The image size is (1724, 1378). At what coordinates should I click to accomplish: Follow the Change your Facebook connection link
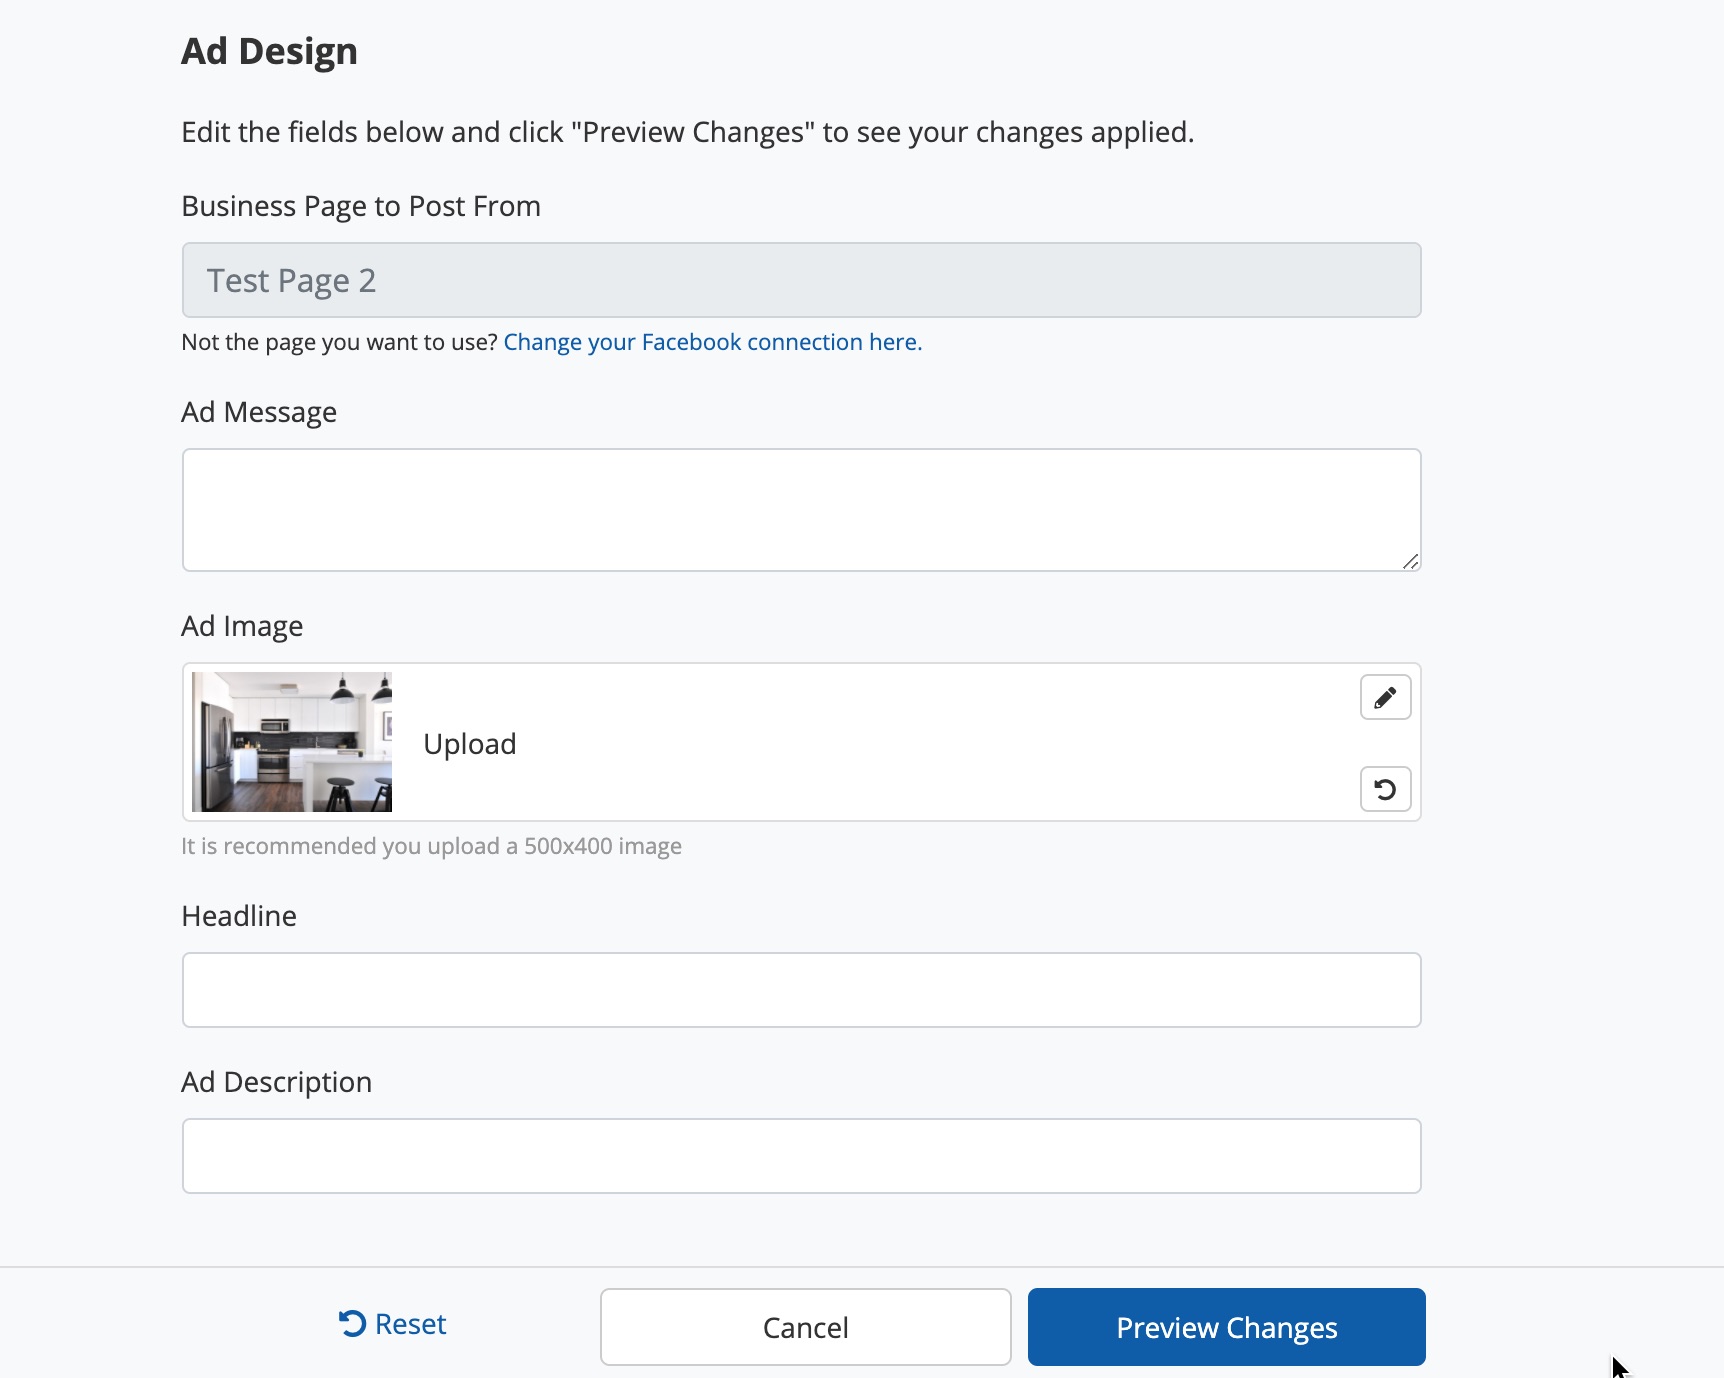(712, 342)
